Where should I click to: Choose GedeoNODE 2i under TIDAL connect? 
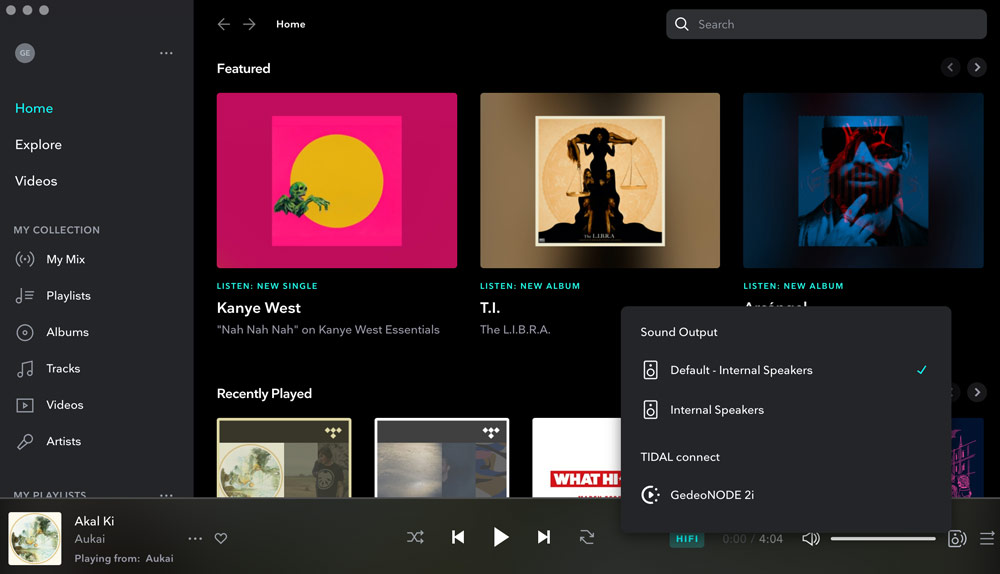(x=712, y=495)
